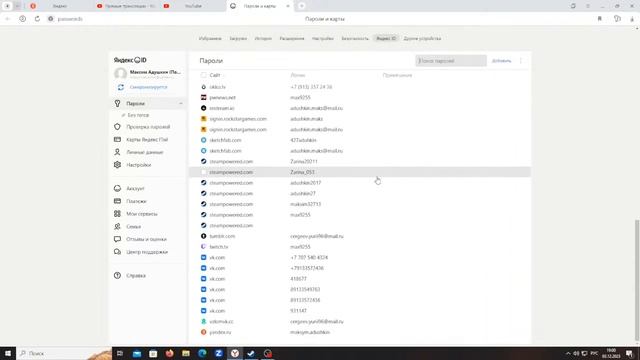Select the Без тегов filter

click(138, 115)
